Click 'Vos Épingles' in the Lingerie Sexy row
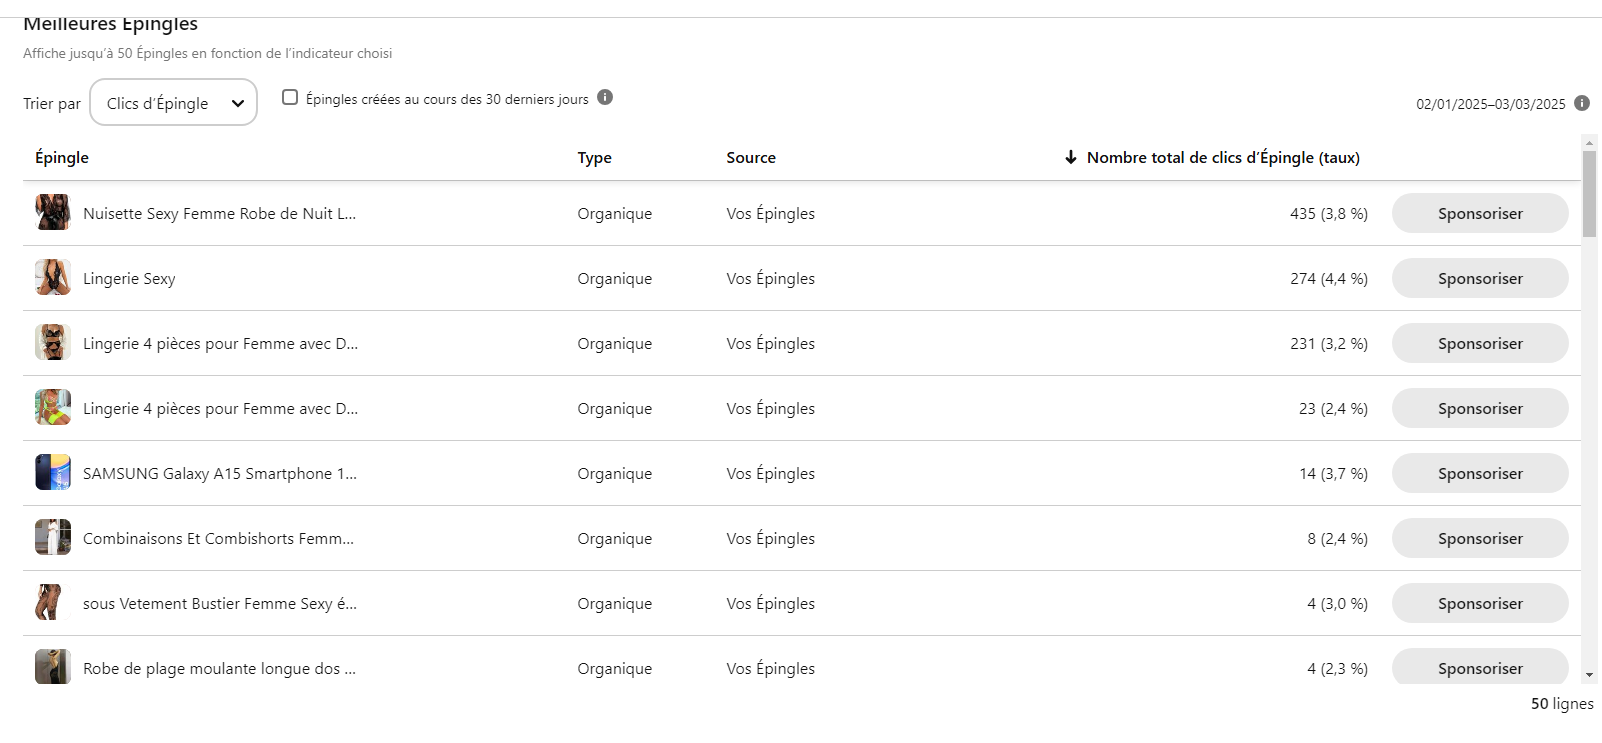 770,278
